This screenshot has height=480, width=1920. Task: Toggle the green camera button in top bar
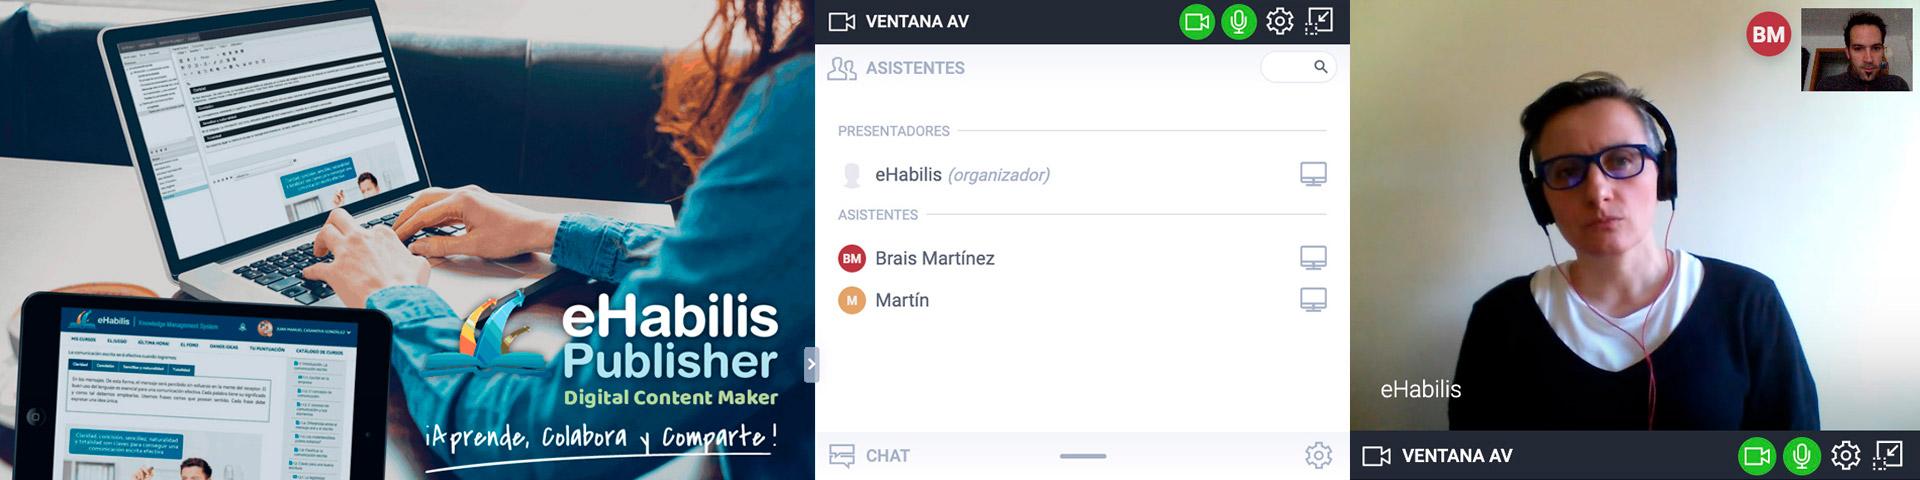1196,21
